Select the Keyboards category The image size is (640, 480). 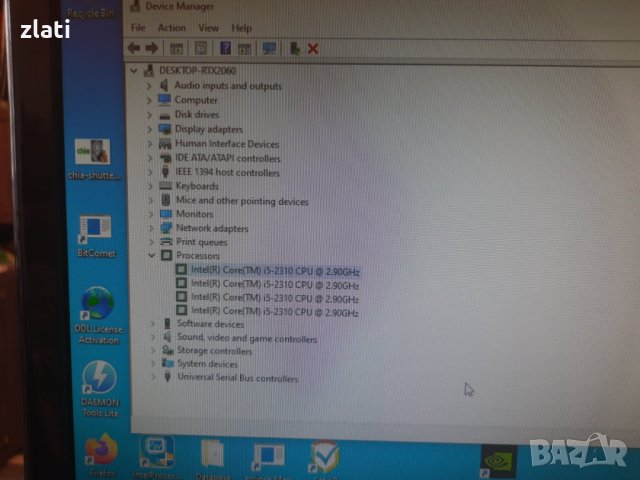pyautogui.click(x=197, y=187)
